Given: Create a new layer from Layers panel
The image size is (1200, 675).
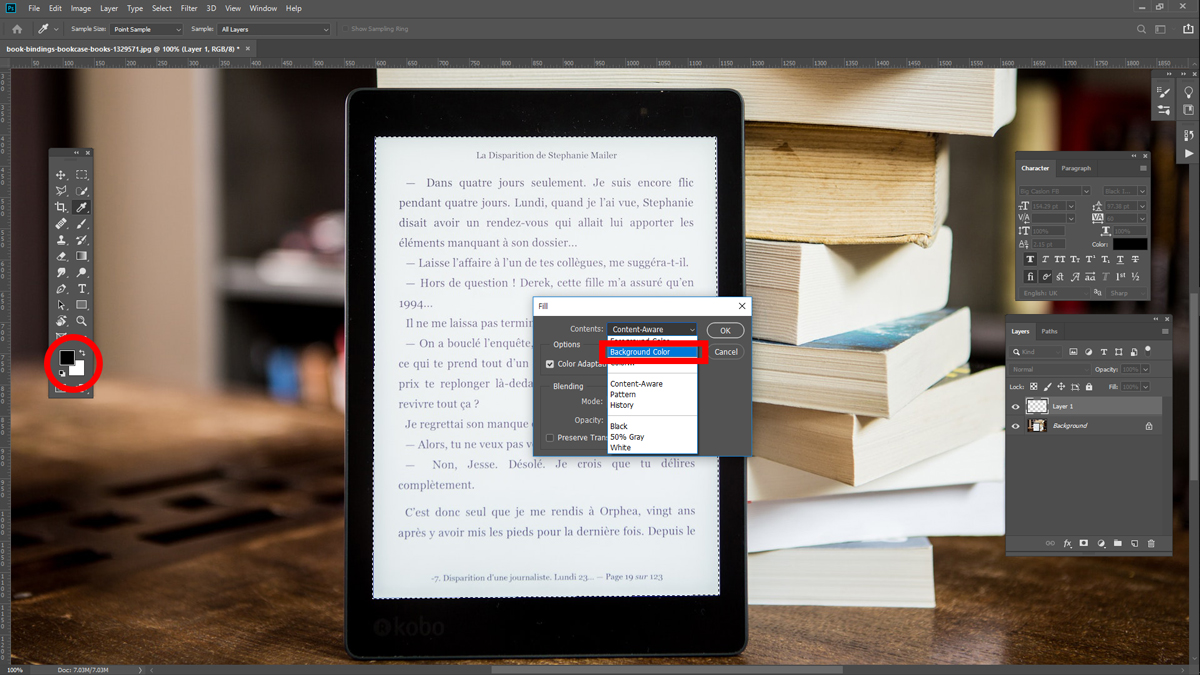Looking at the screenshot, I should point(1134,543).
